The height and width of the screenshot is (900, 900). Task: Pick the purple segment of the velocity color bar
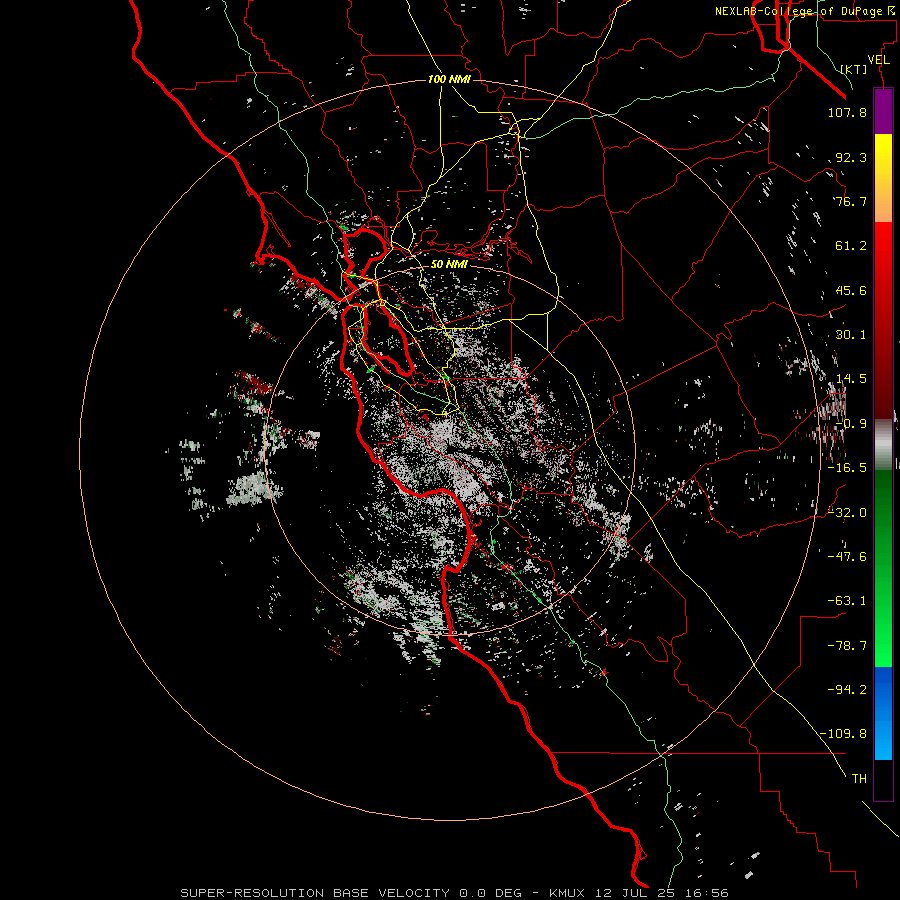pyautogui.click(x=883, y=111)
